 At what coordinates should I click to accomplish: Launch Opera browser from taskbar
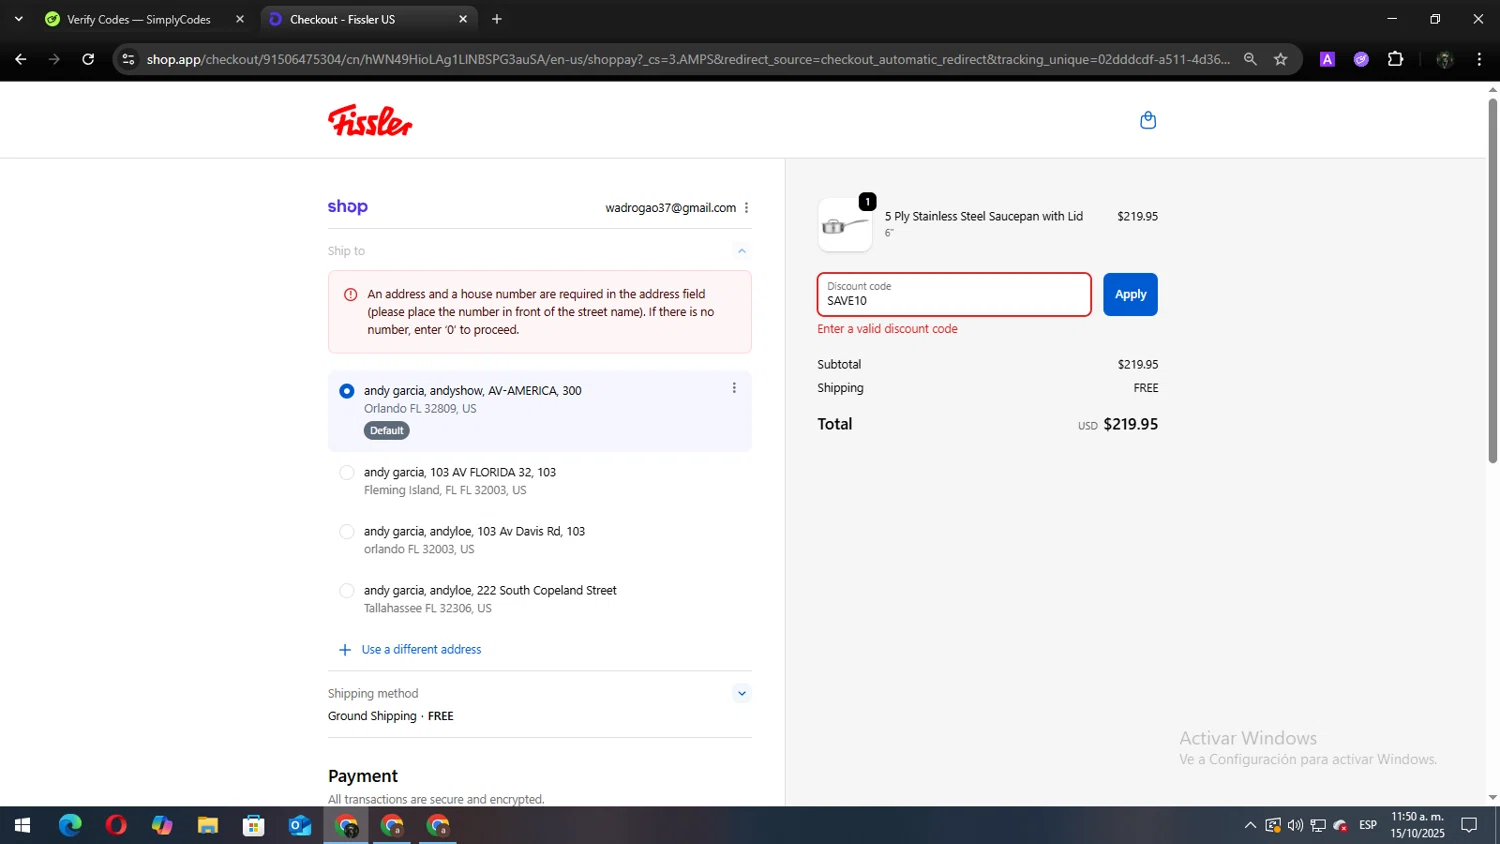tap(116, 825)
